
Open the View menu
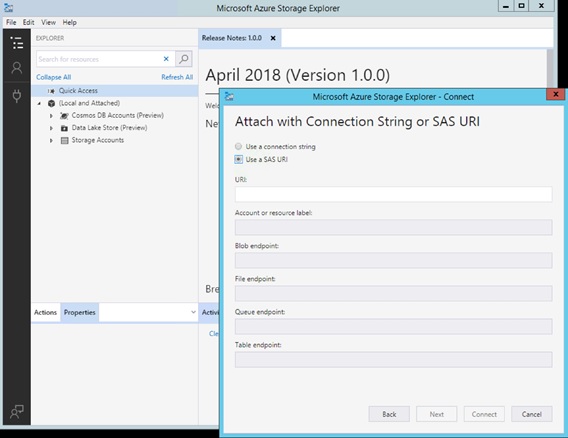(48, 22)
